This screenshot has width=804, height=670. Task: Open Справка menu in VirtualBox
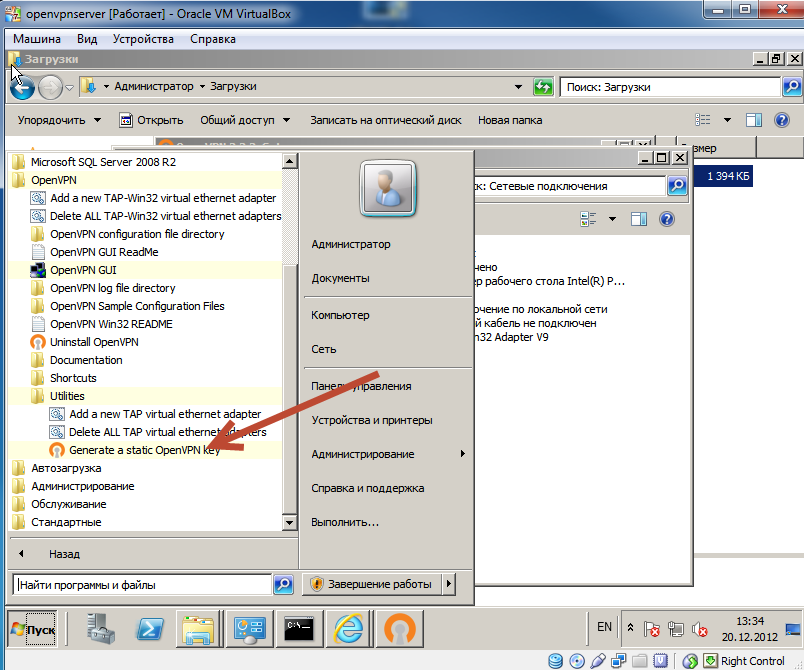point(213,39)
